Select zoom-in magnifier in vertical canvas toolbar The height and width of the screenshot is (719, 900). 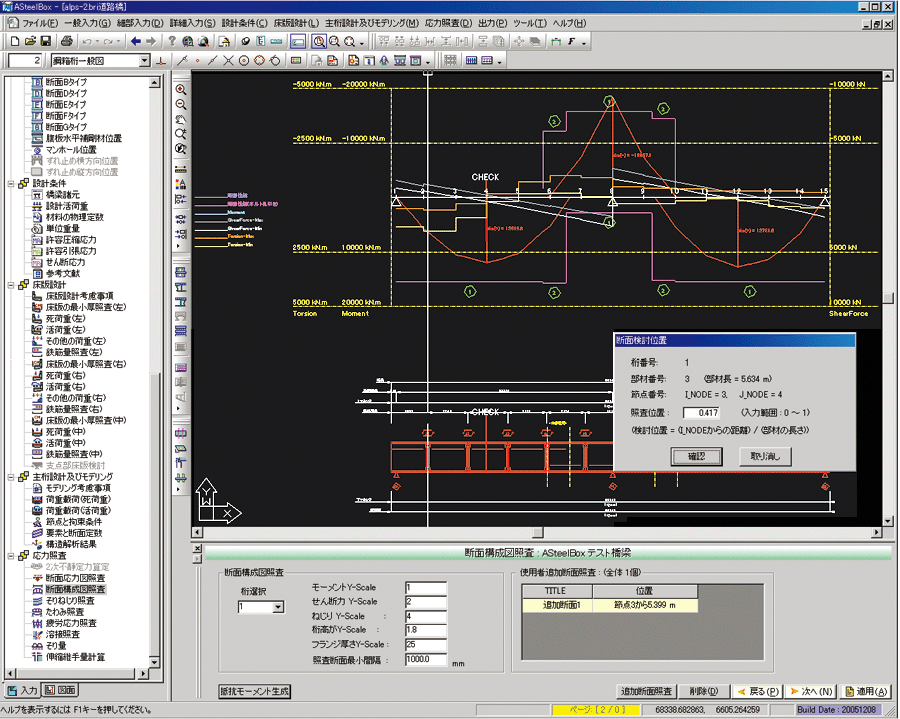[x=181, y=88]
